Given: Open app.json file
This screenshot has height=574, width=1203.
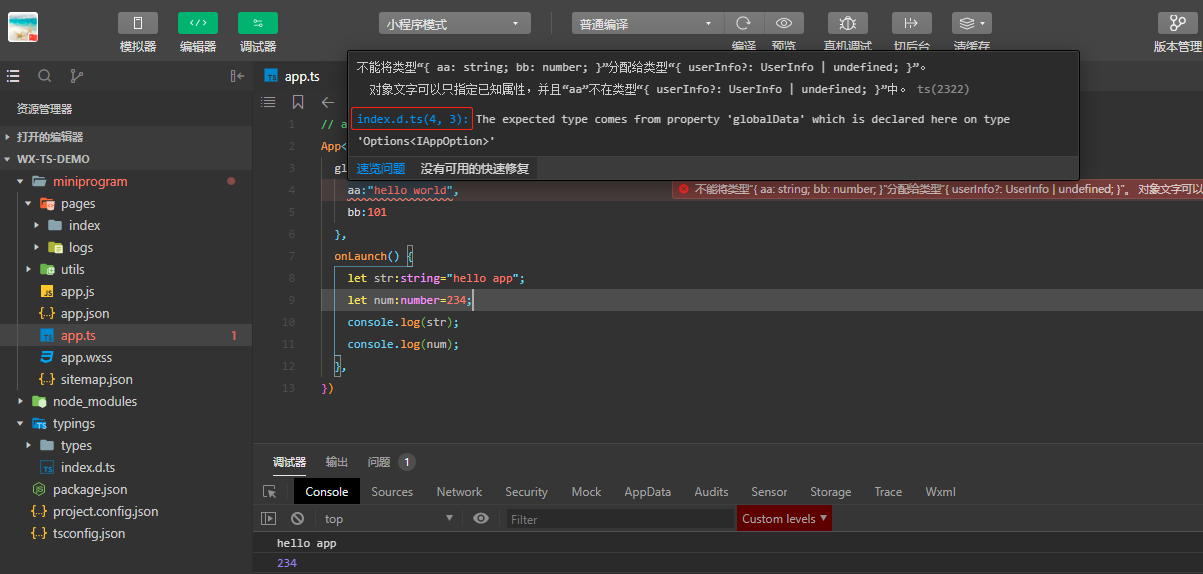Looking at the screenshot, I should coord(126,313).
